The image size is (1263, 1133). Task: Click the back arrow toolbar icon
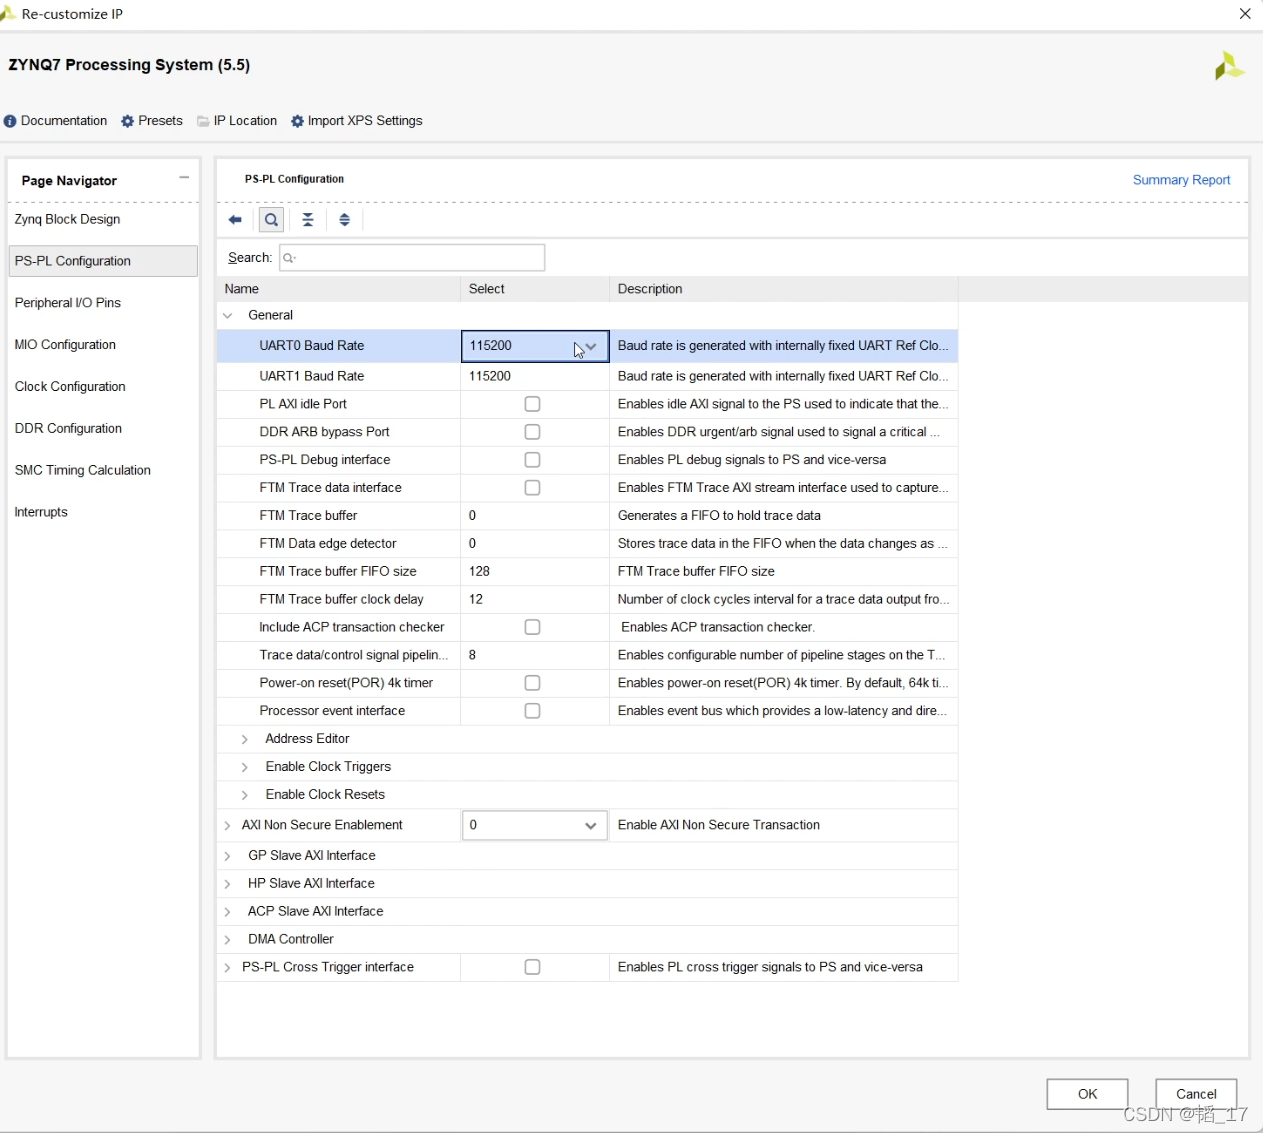(235, 220)
